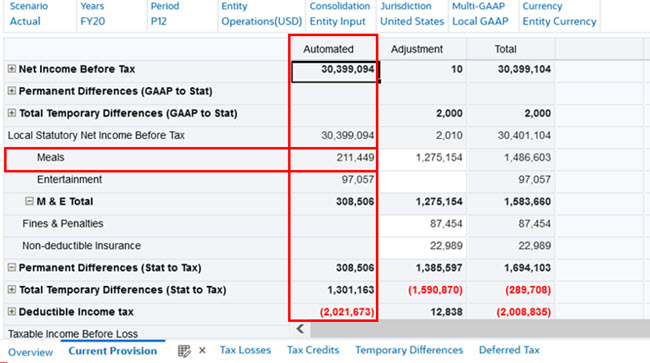650x363 pixels.
Task: Click the Entertainment row label
Action: click(x=70, y=179)
